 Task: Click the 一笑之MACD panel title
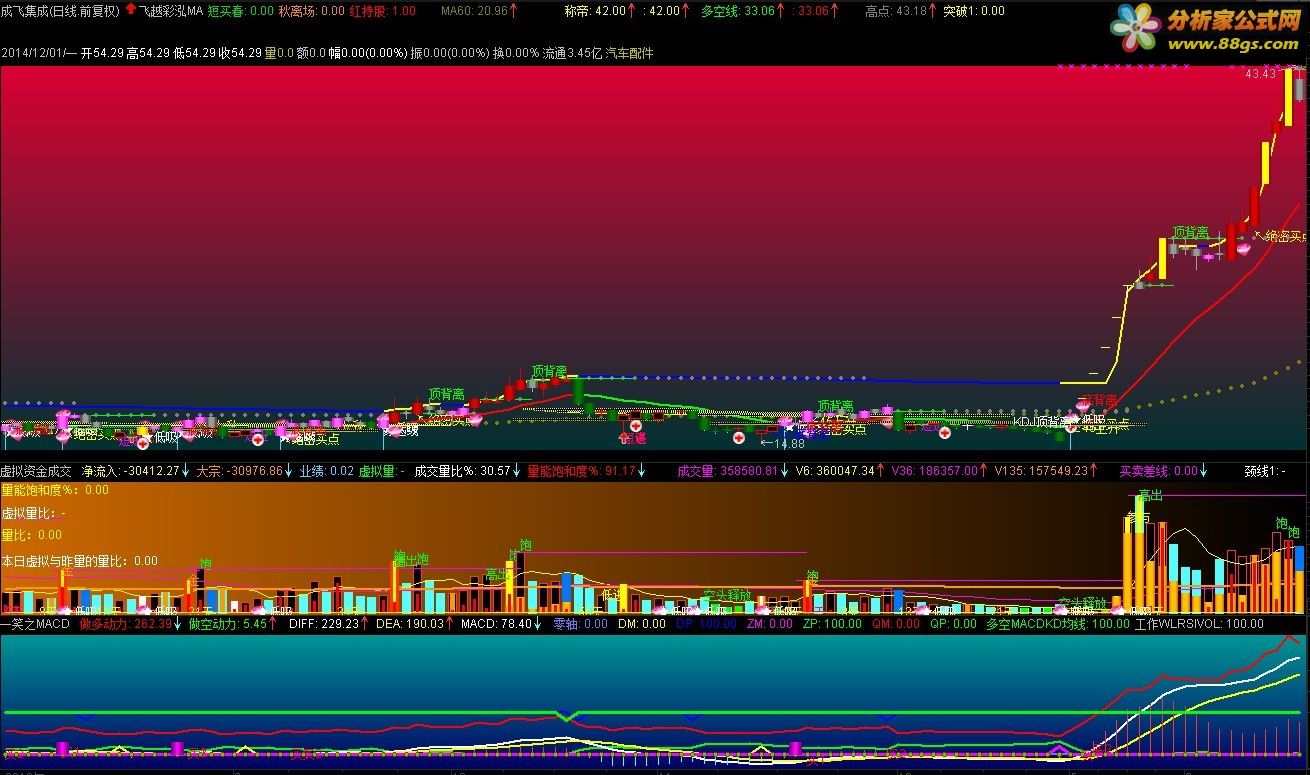click(x=35, y=624)
